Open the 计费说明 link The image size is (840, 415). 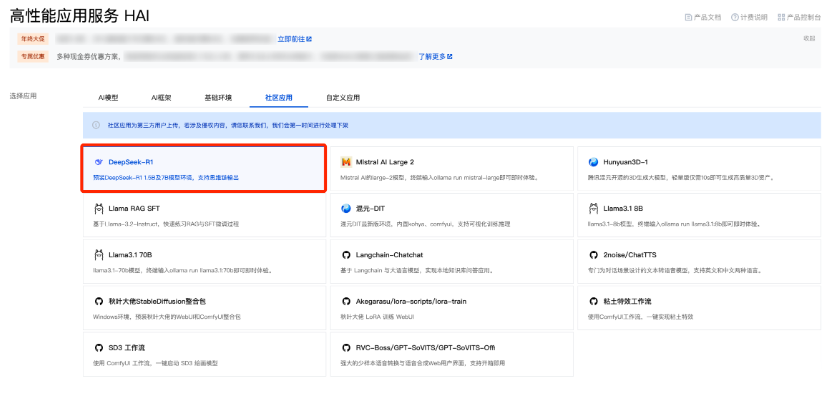749,17
